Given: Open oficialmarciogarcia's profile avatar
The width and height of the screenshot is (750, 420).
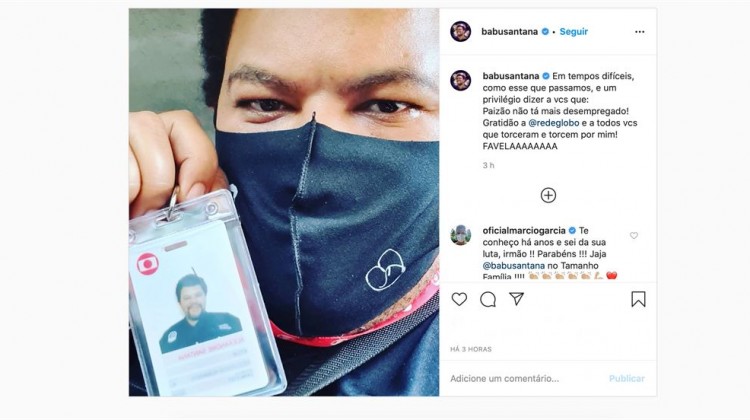Looking at the screenshot, I should [461, 235].
